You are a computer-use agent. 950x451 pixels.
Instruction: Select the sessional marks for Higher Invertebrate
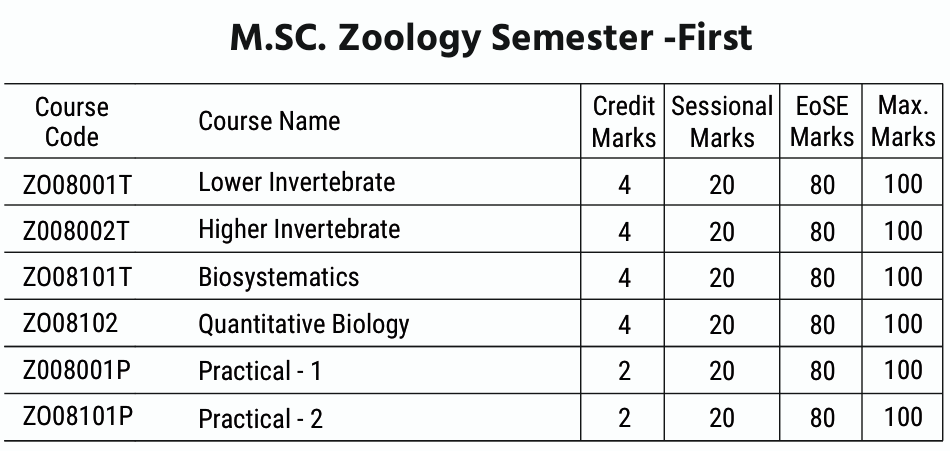[722, 231]
